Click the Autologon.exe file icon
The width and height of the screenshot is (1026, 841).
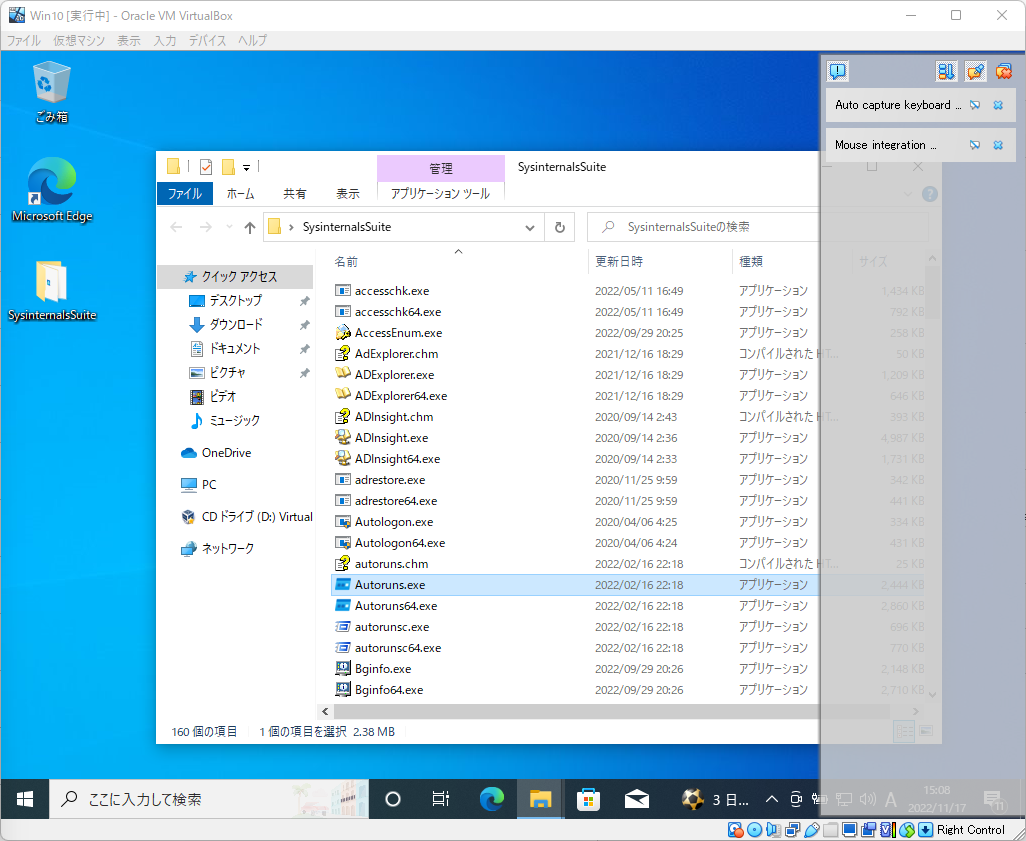click(x=342, y=522)
